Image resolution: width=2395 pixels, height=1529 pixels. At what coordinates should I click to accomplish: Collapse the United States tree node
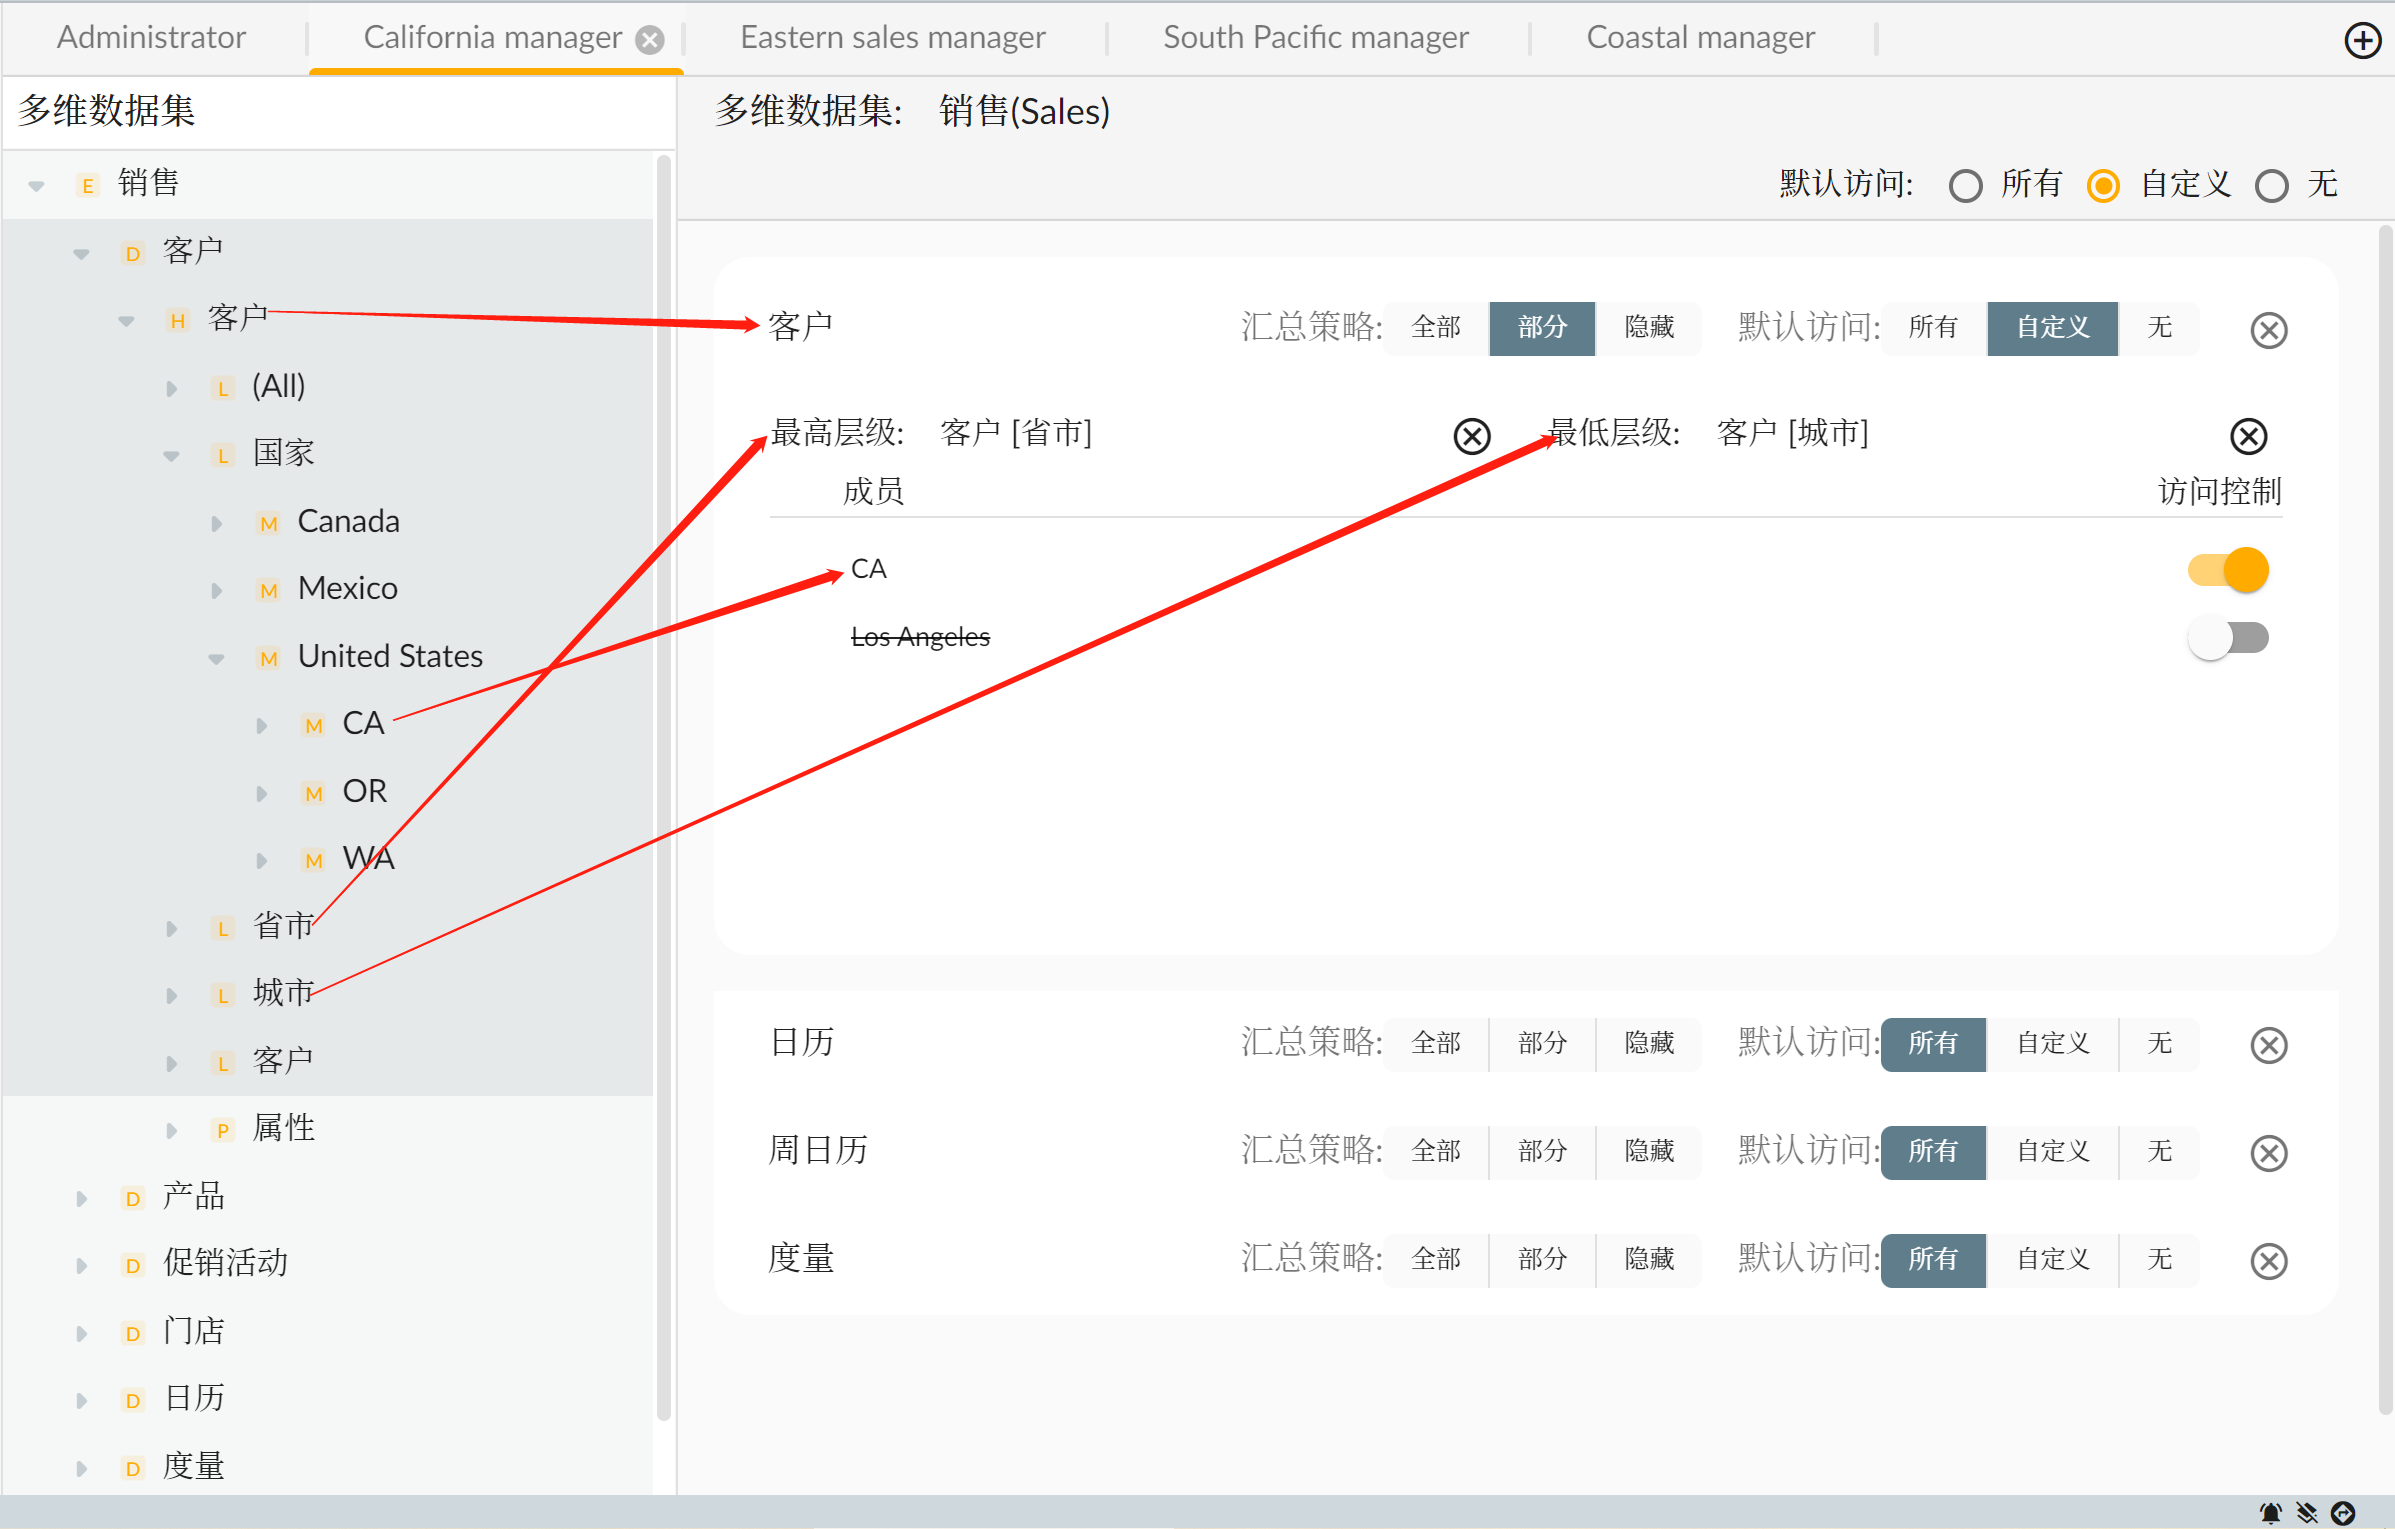[216, 658]
